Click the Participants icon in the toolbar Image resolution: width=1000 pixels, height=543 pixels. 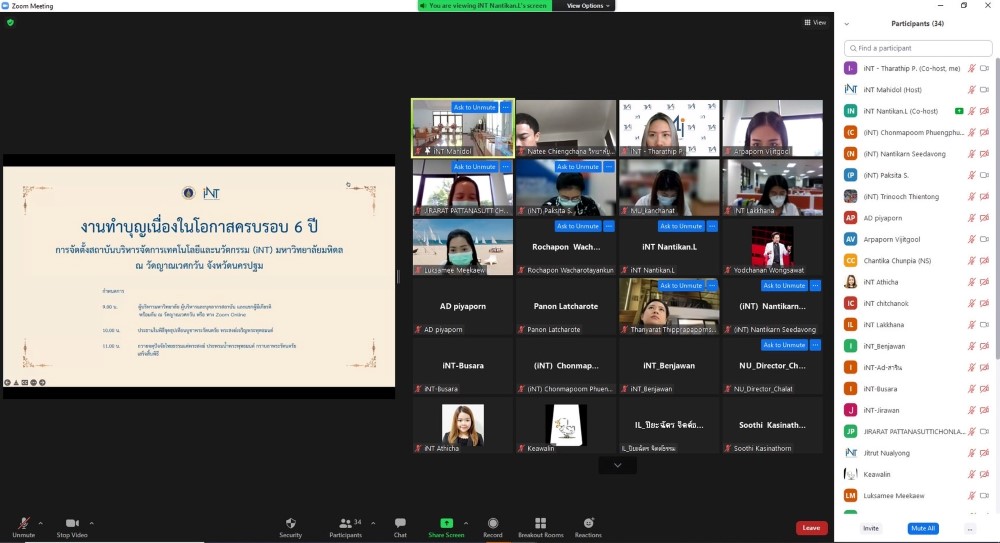click(345, 524)
